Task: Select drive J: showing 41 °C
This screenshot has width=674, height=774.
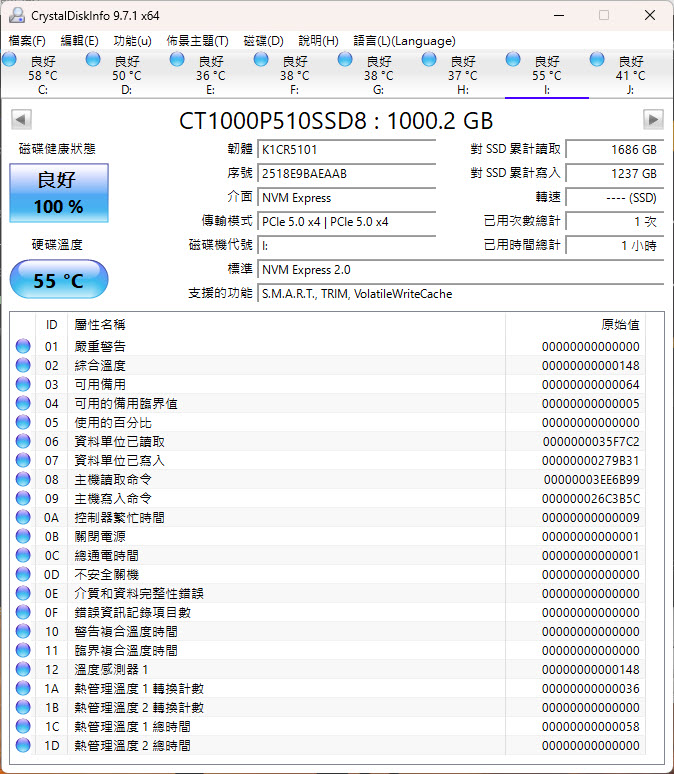Action: click(x=631, y=75)
